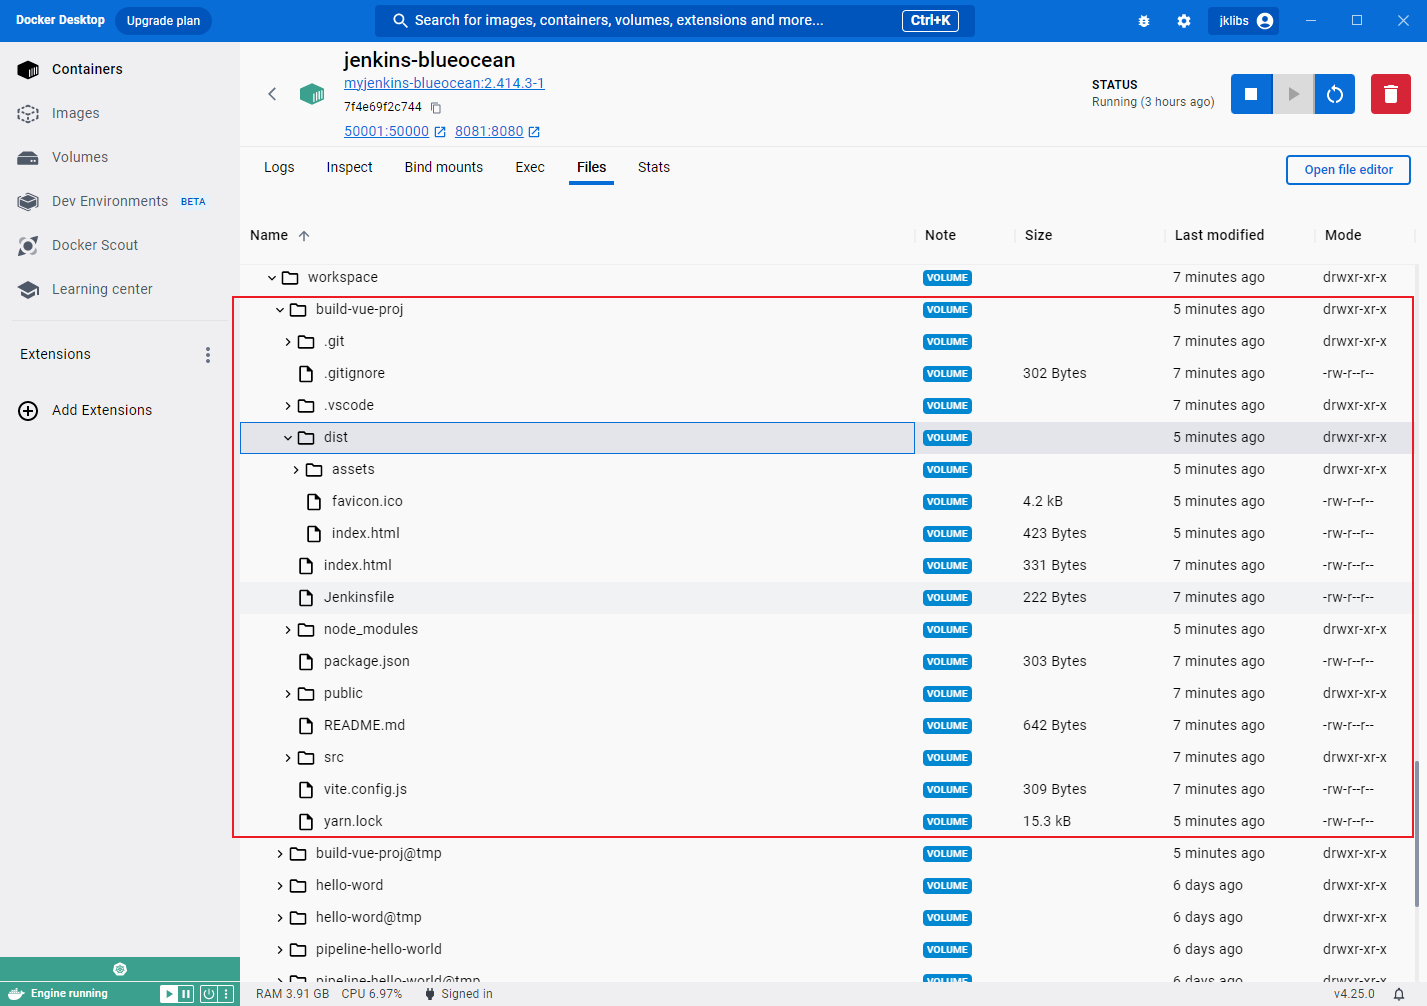The height and width of the screenshot is (1006, 1427).
Task: Restart the jenkins-blueocean container
Action: coord(1335,94)
